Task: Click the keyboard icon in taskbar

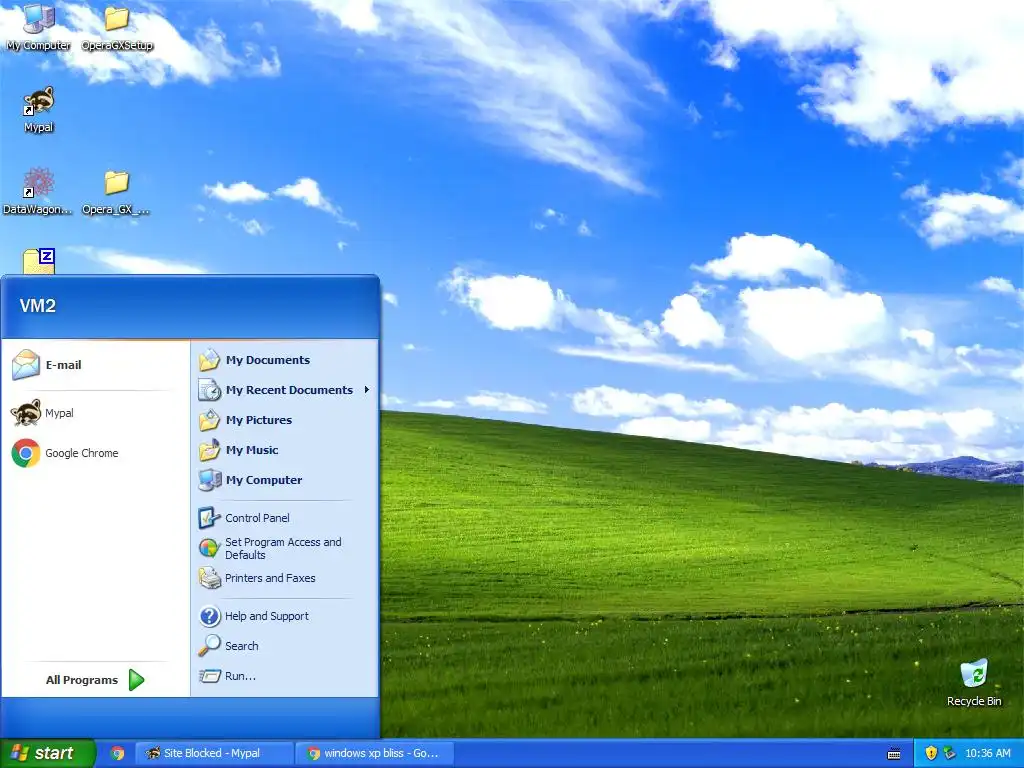Action: (894, 754)
